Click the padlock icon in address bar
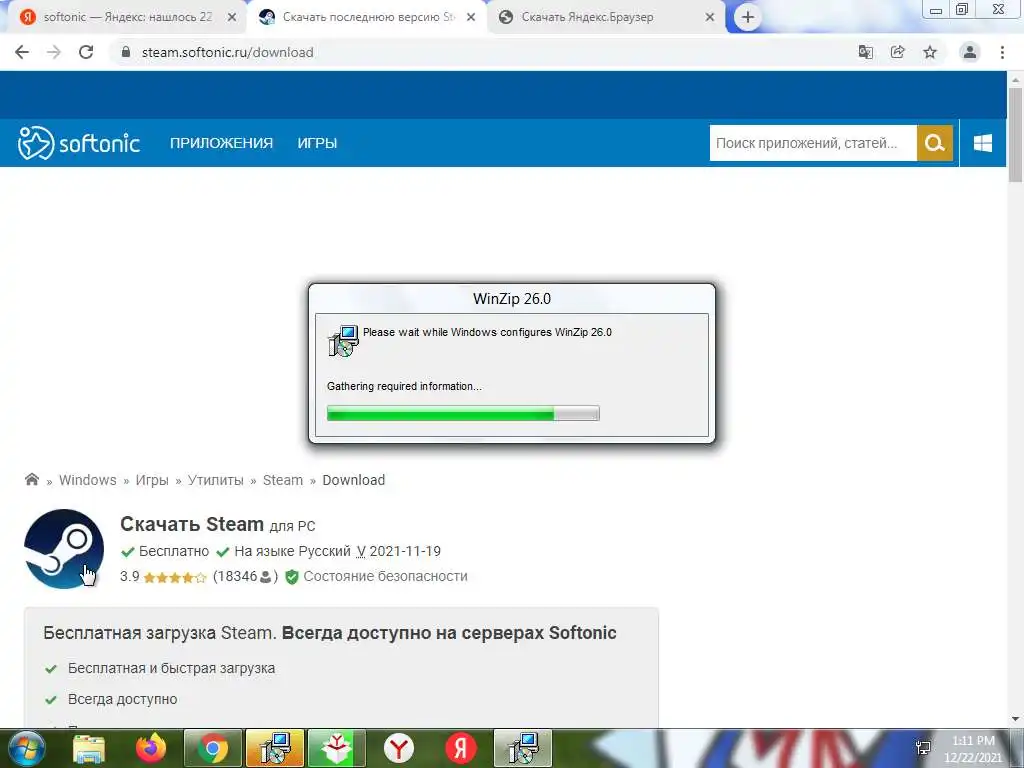Viewport: 1024px width, 768px height. click(126, 52)
